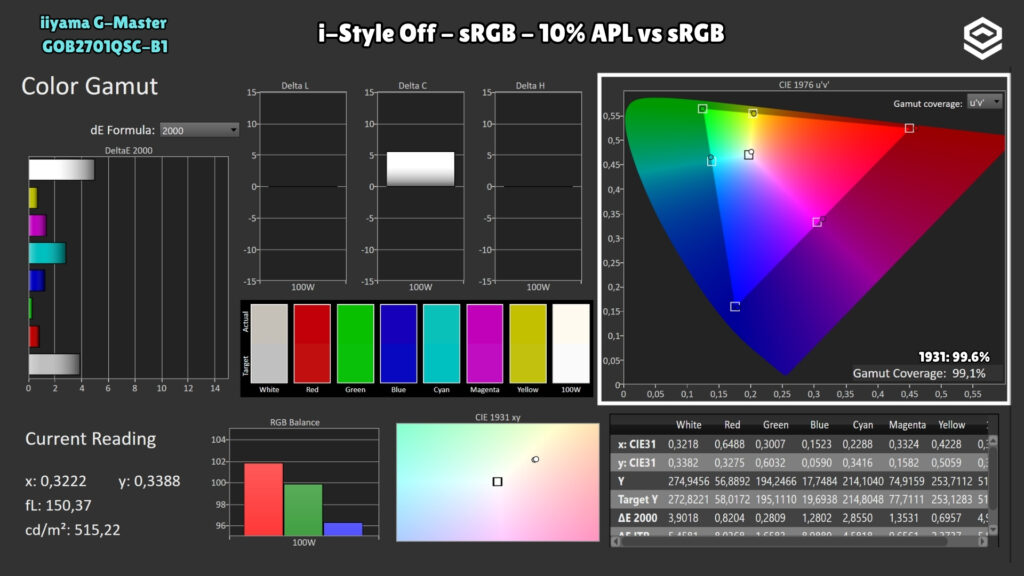Screen dimensions: 1024x576
Task: Click table cell value 2,8550
Action: pos(857,518)
